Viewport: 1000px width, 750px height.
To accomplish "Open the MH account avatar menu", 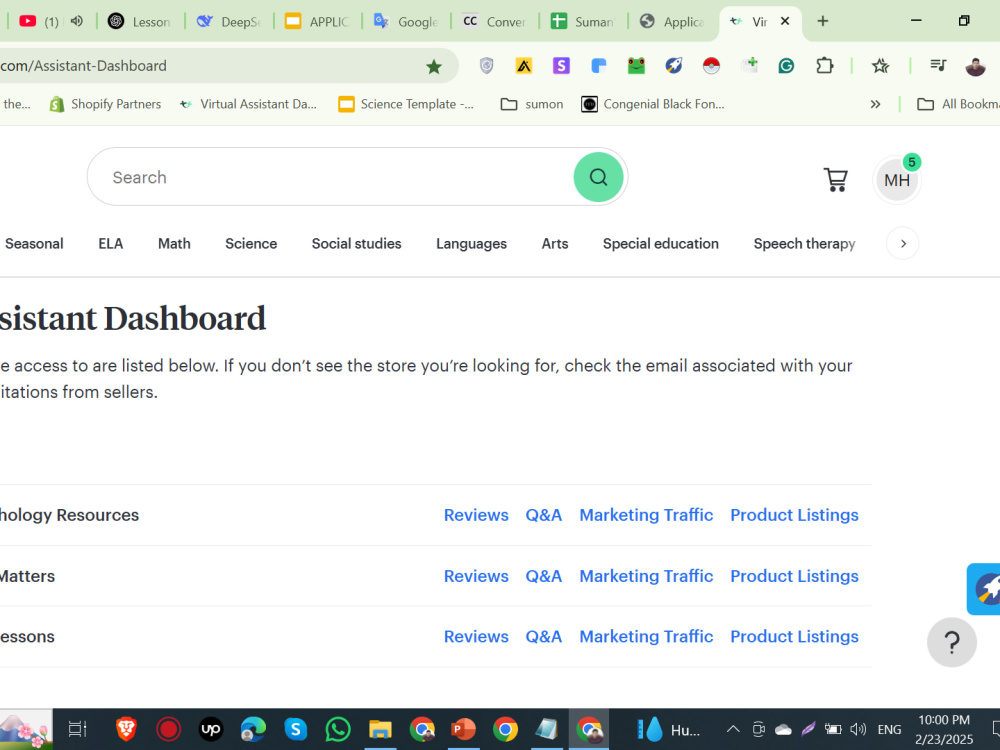I will pyautogui.click(x=897, y=180).
